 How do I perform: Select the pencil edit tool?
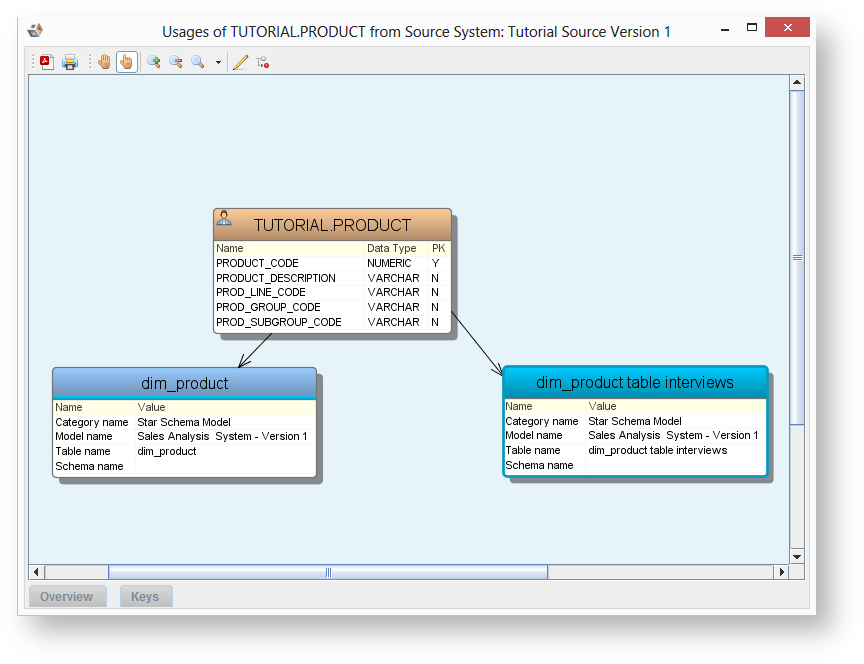tap(240, 63)
